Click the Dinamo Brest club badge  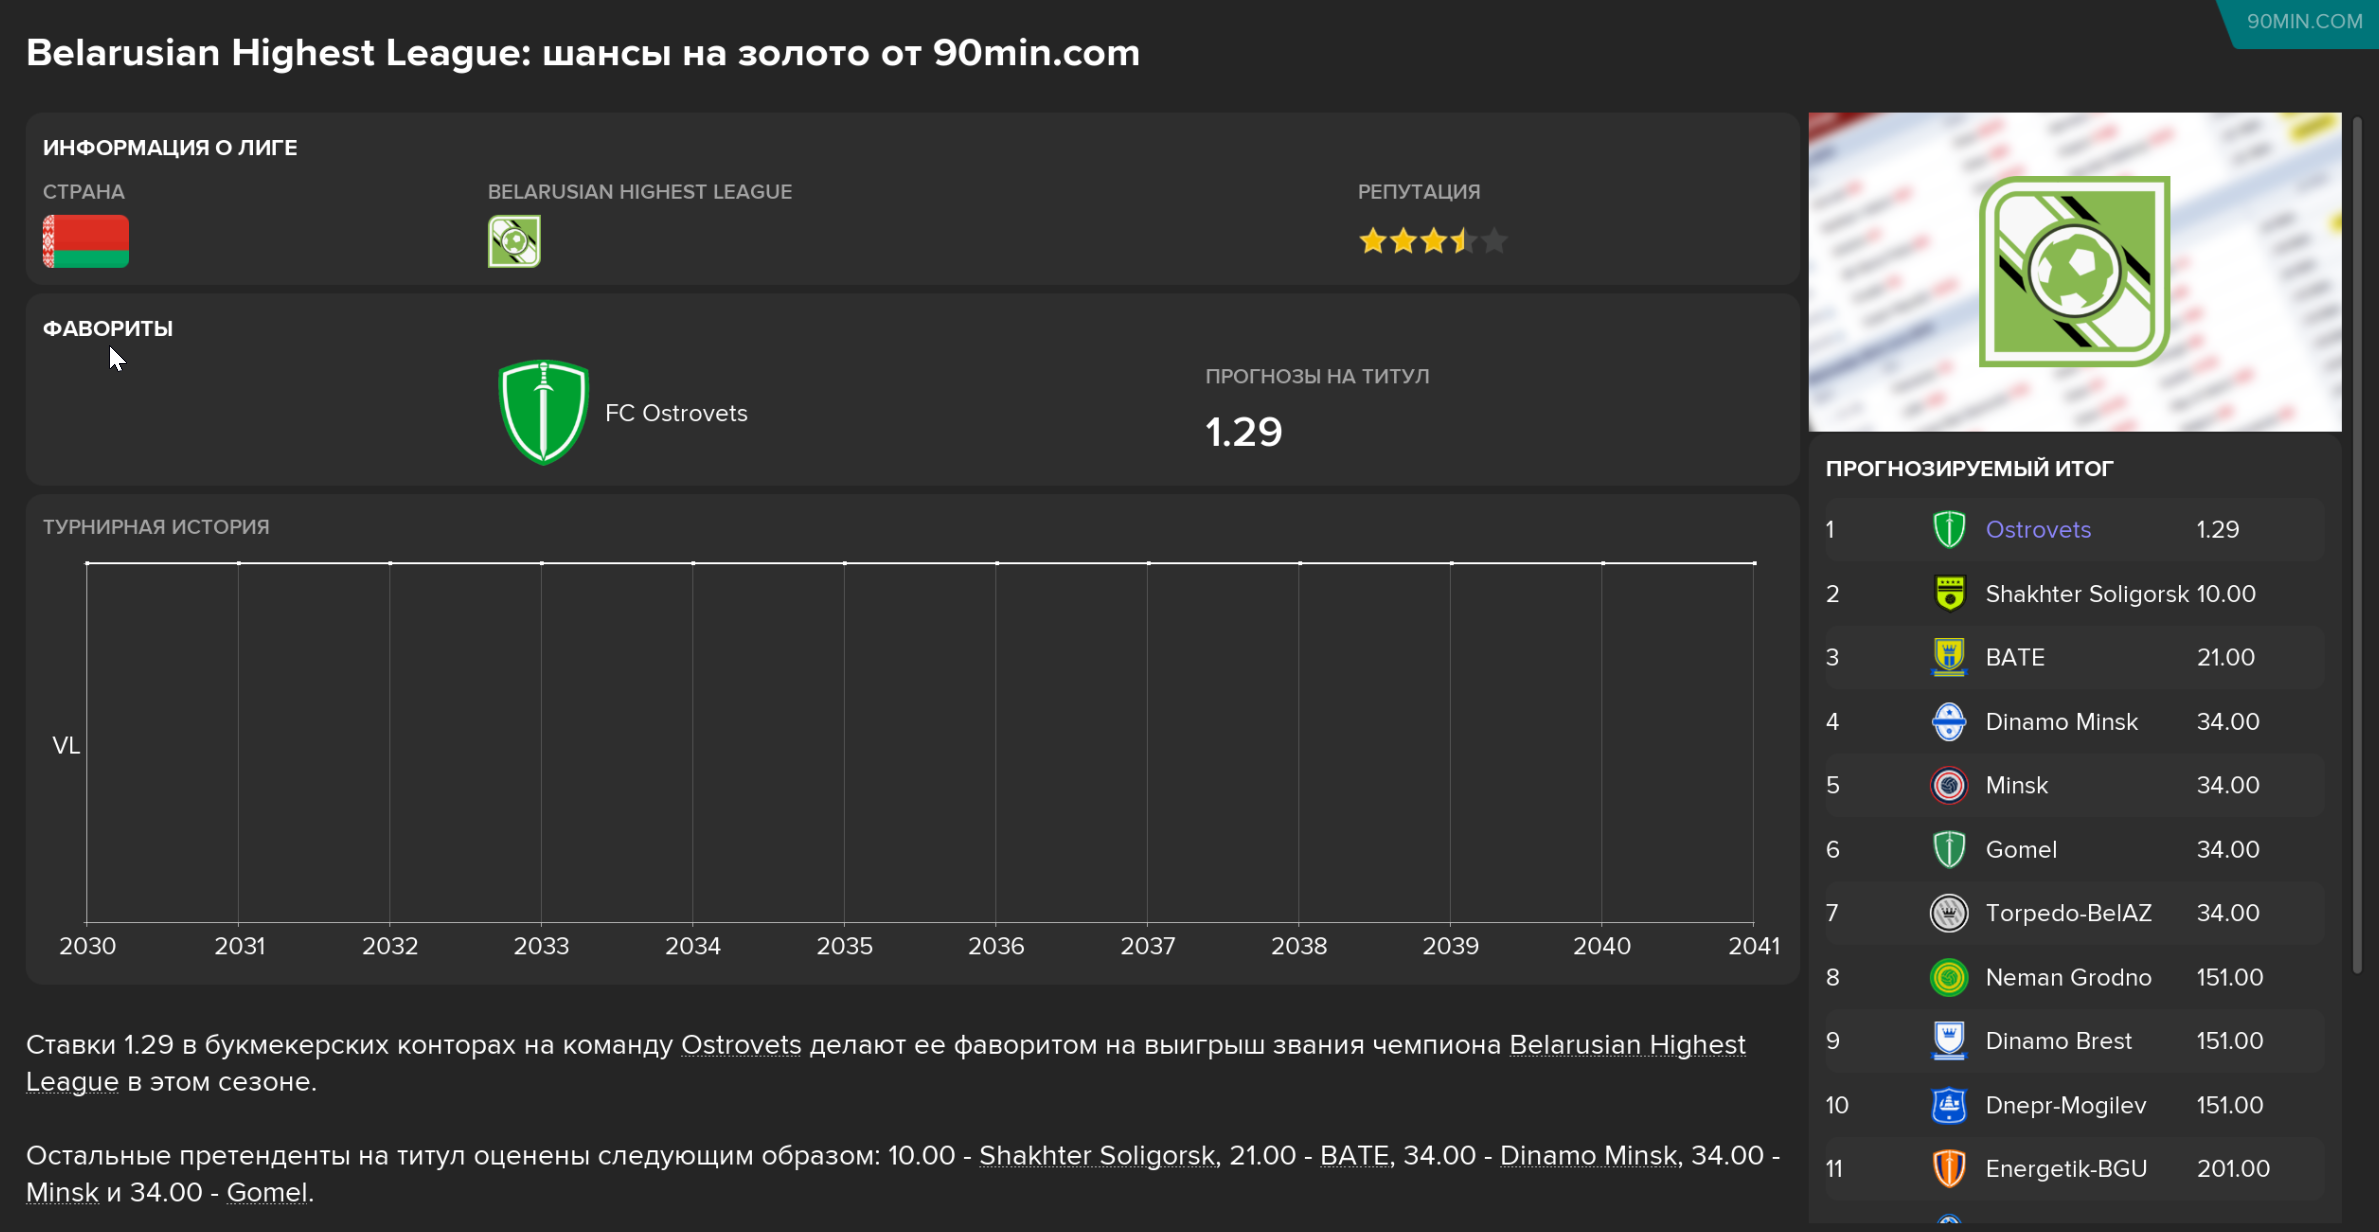pos(1949,1041)
